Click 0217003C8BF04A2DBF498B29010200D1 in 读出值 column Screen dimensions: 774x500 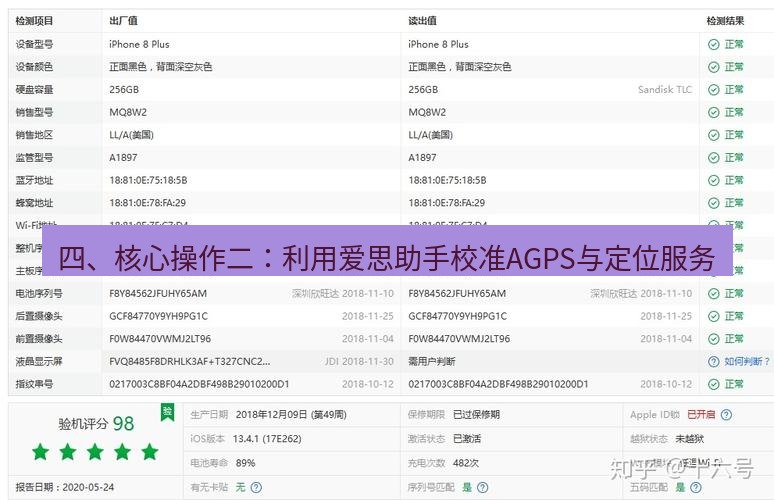coord(498,385)
